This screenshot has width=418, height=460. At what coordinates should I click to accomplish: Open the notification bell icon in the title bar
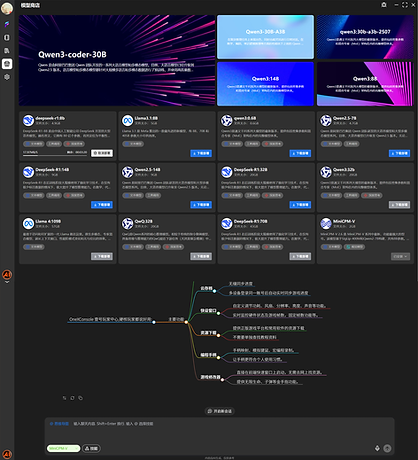(x=384, y=5)
